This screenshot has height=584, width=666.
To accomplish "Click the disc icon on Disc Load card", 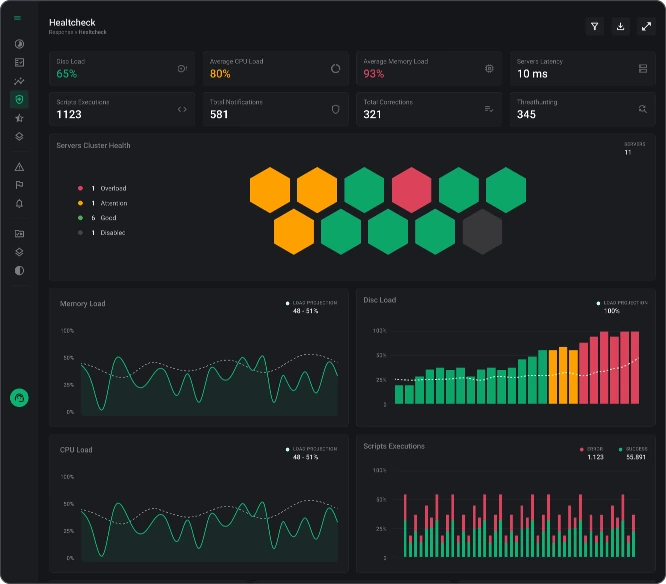I will [x=182, y=68].
